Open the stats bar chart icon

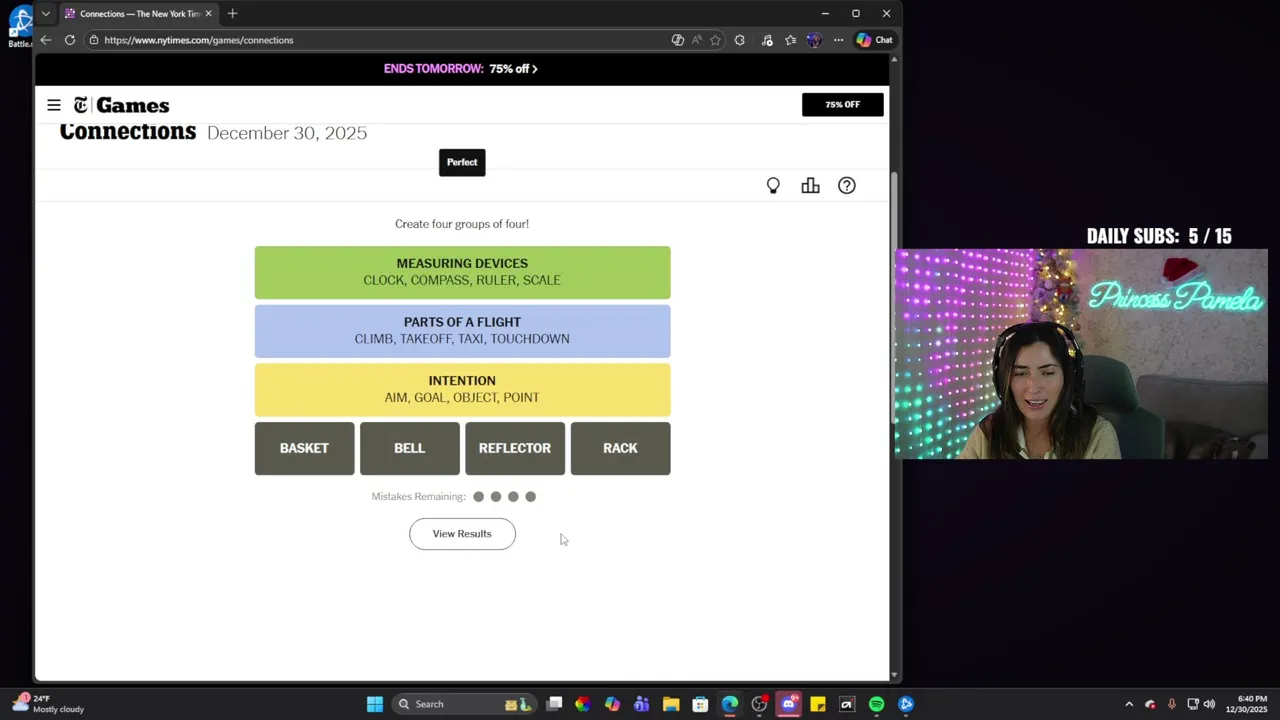[x=810, y=186]
